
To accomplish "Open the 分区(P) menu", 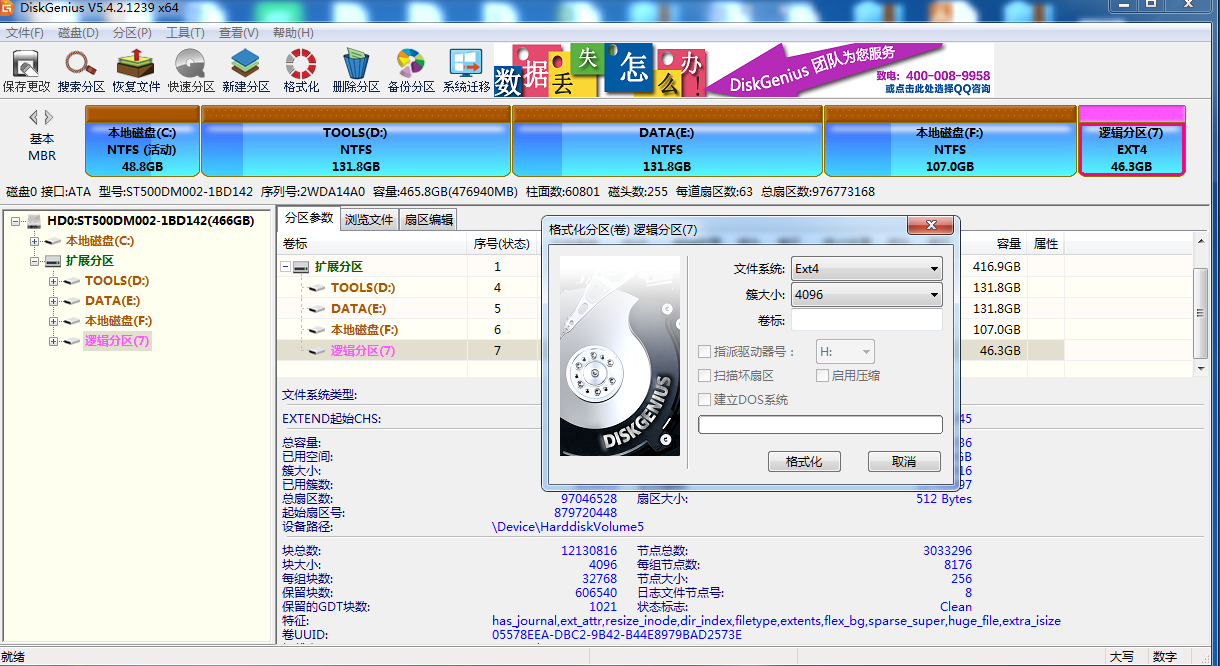I will point(132,33).
